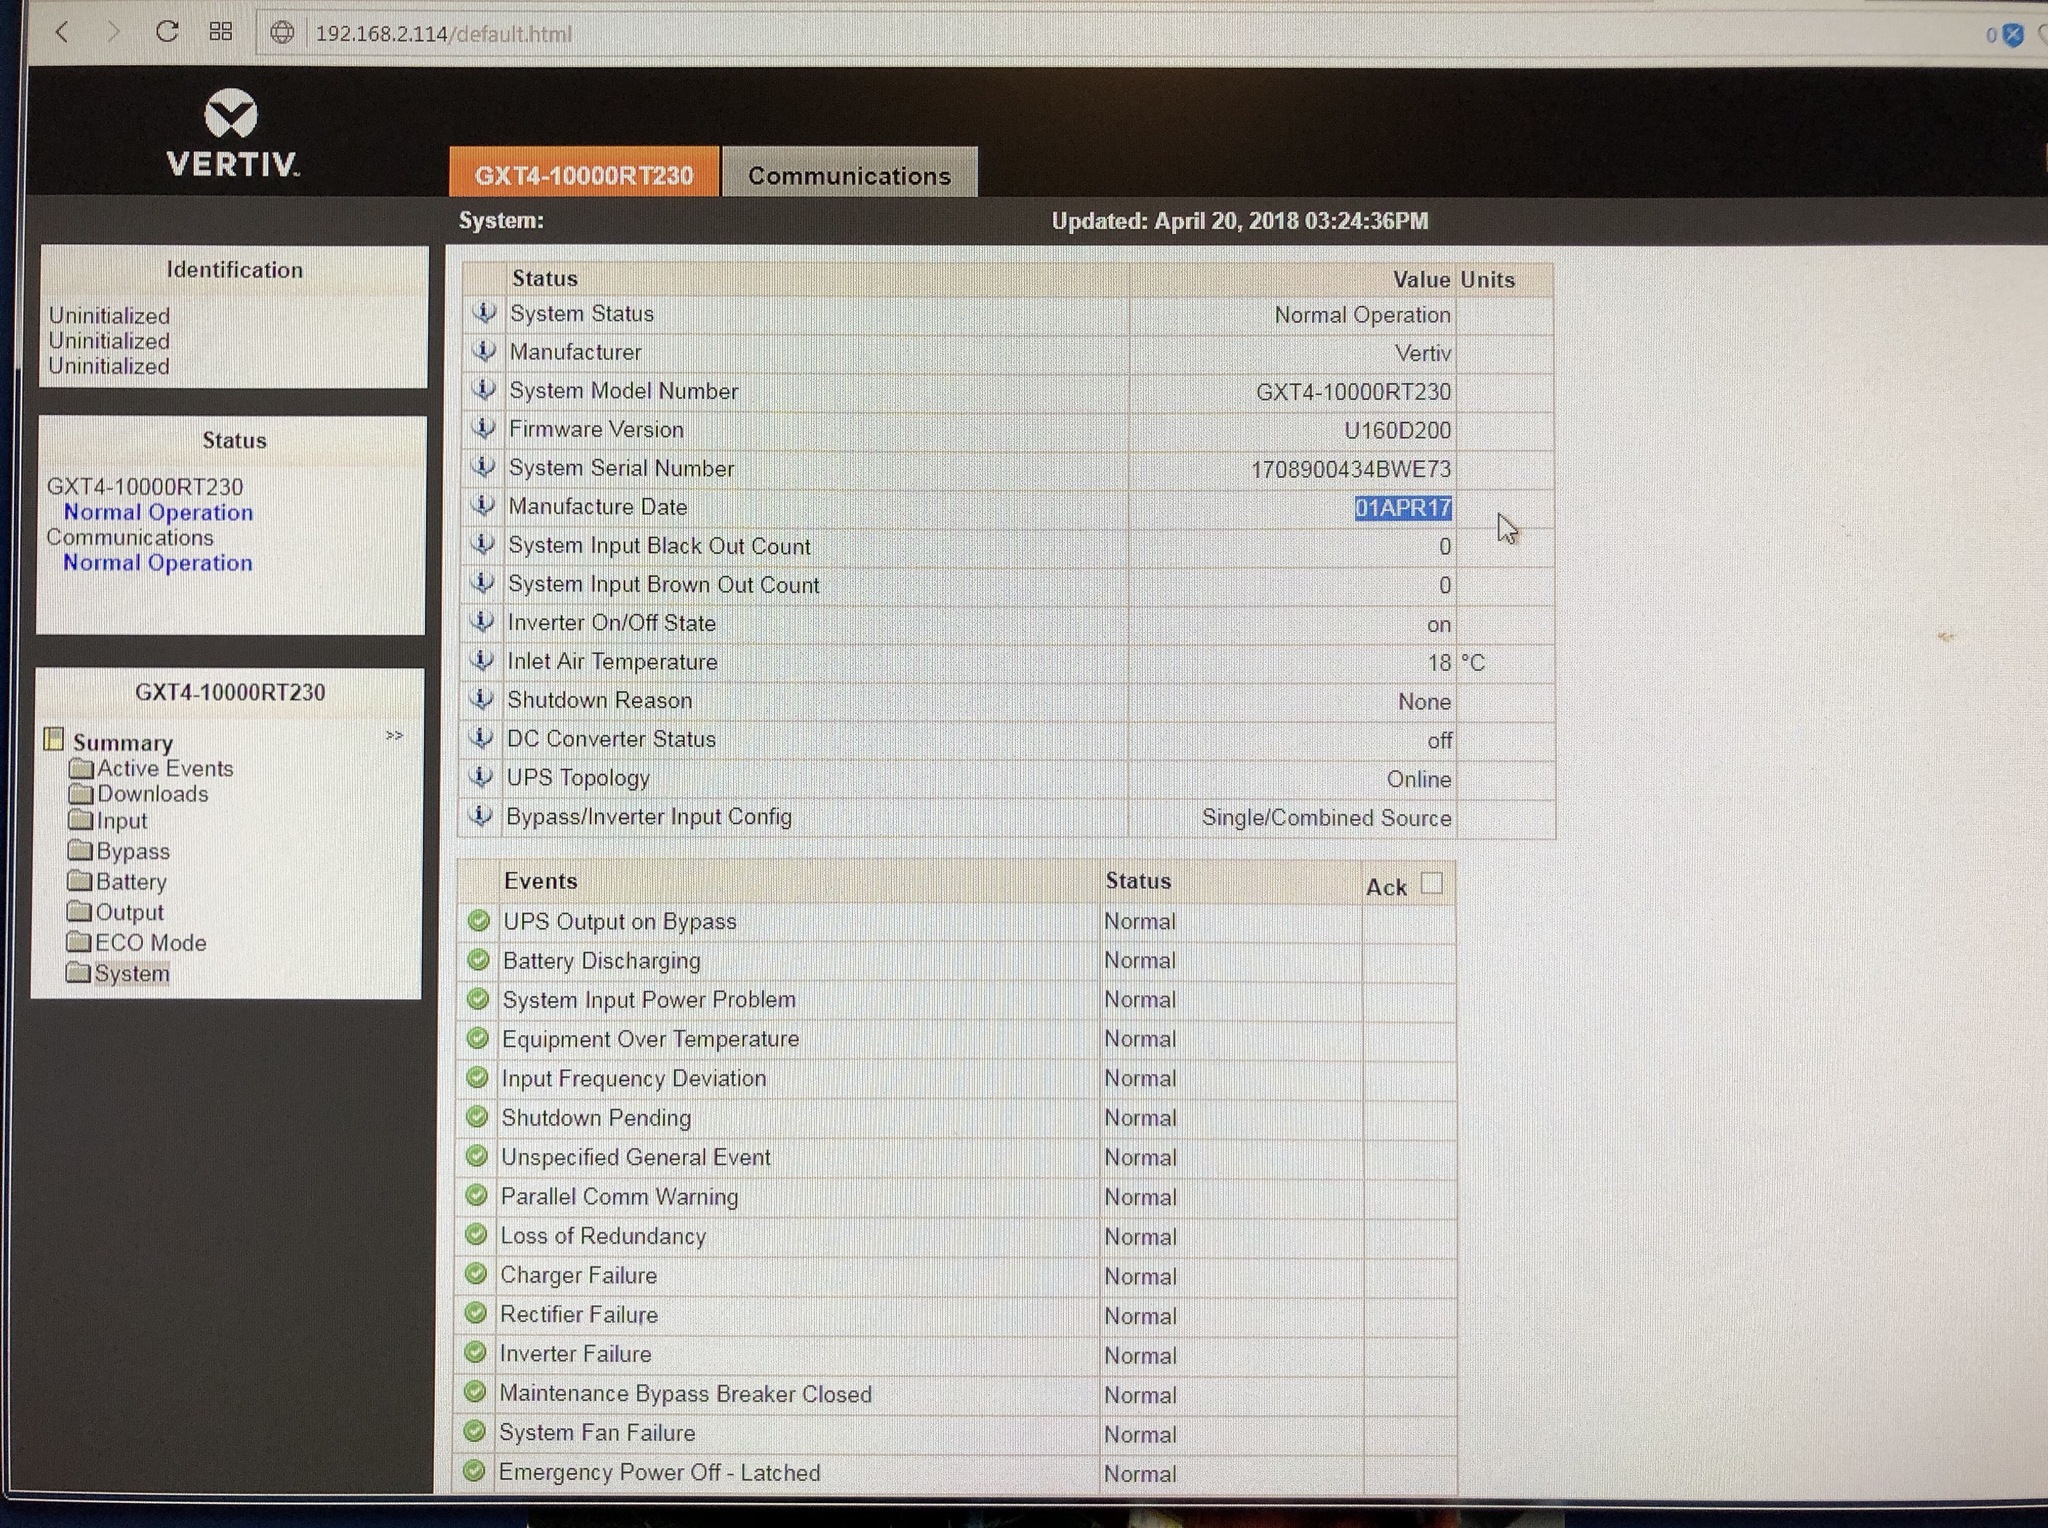This screenshot has height=1528, width=2048.
Task: Click the Vertiv logo
Action: [232, 134]
